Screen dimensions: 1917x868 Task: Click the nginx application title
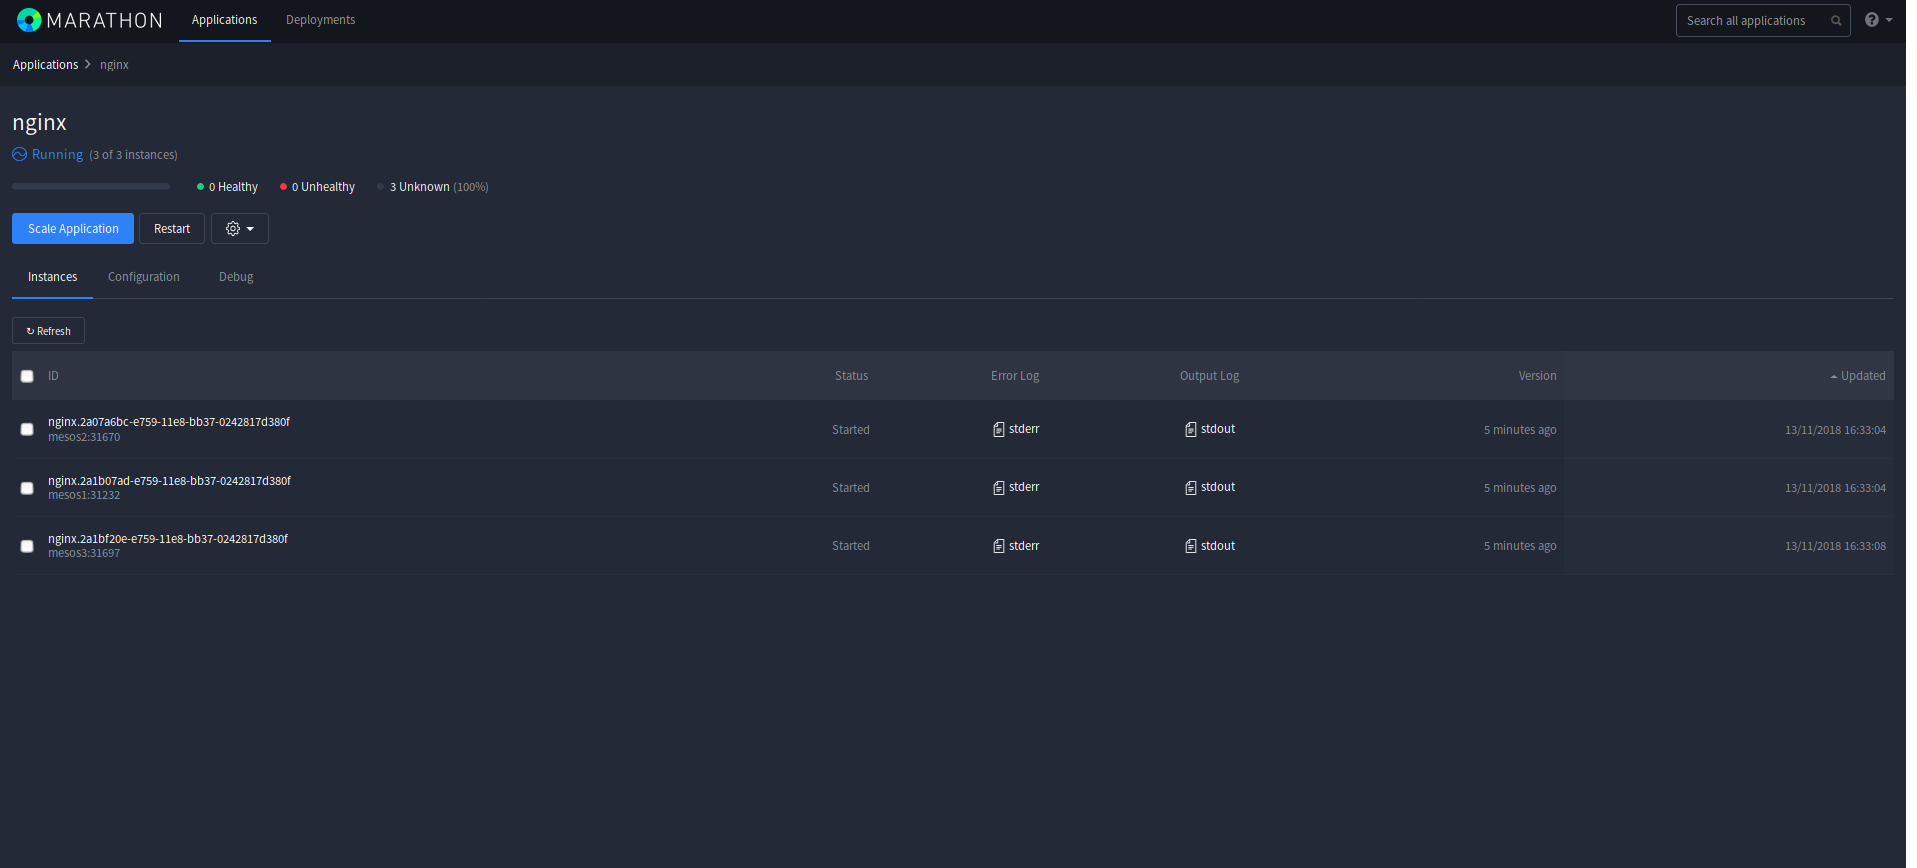coord(40,123)
